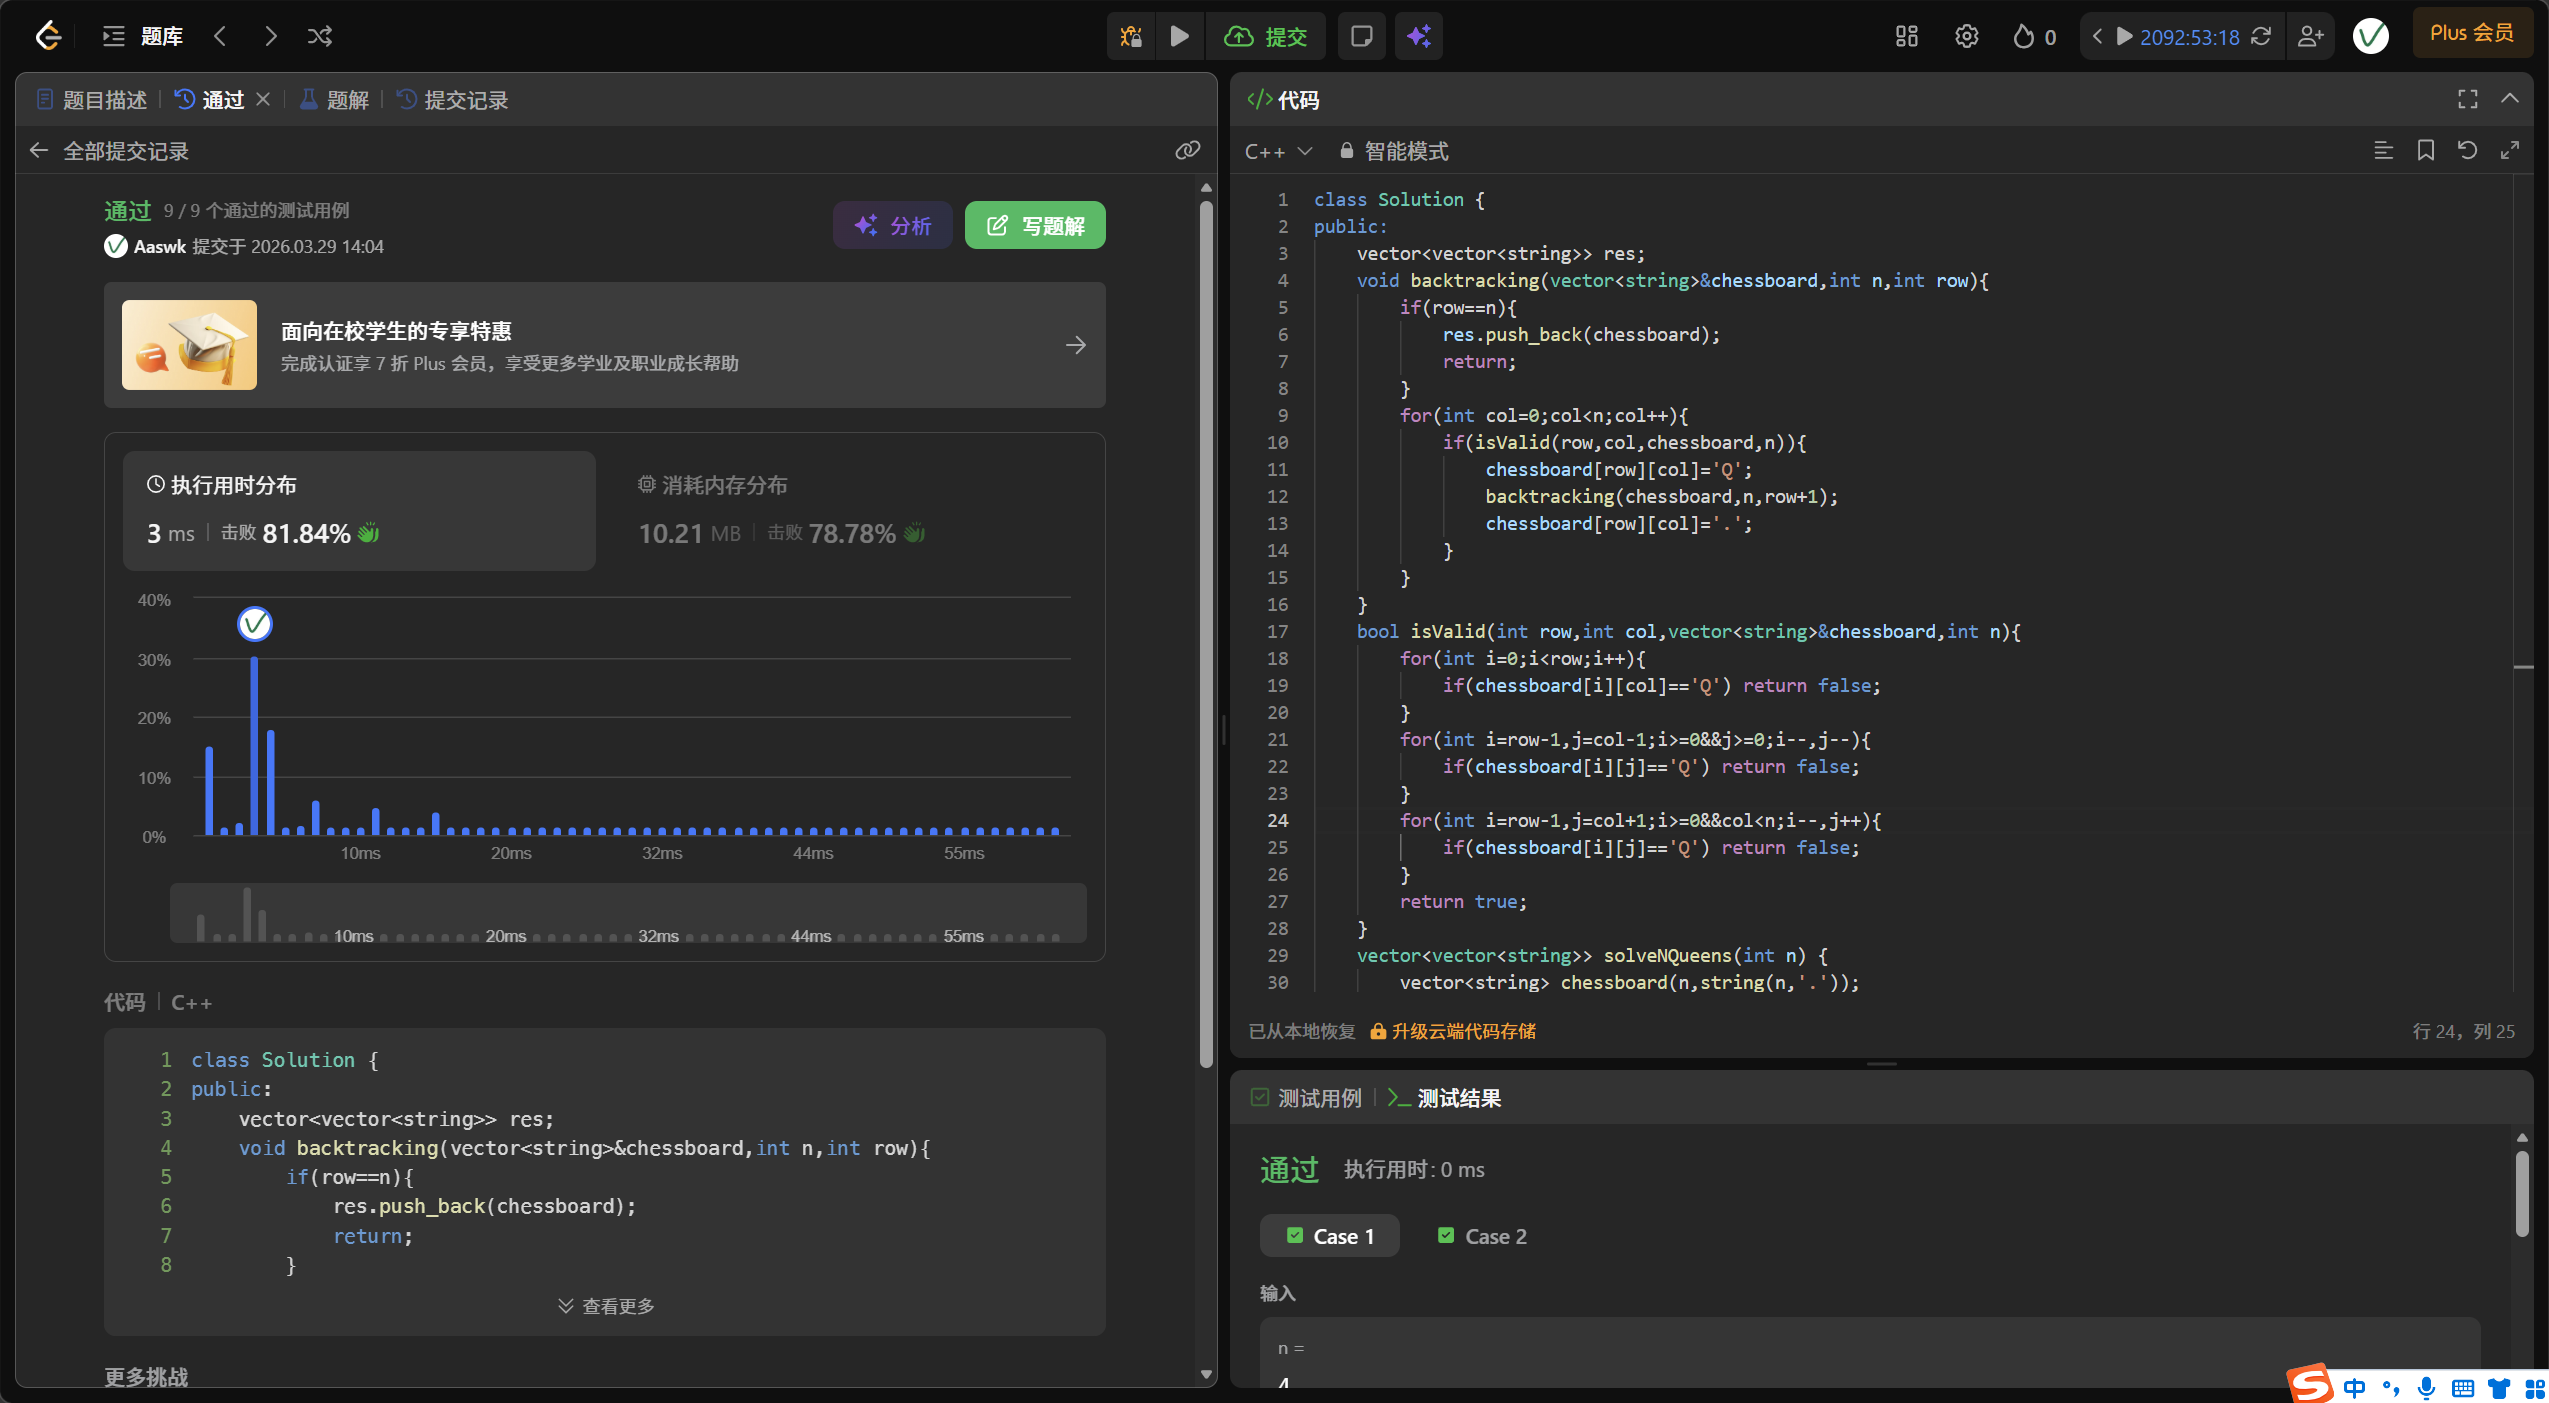Copy the submission link icon
The width and height of the screenshot is (2549, 1403).
pos(1187,151)
